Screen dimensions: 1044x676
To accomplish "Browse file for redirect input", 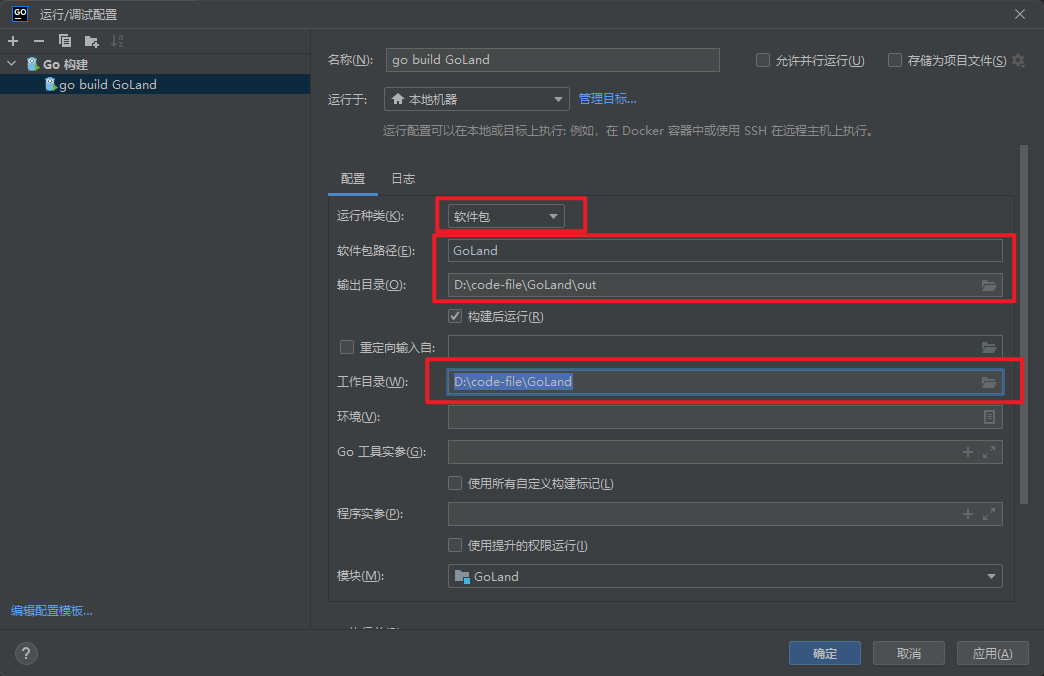I will pyautogui.click(x=989, y=347).
